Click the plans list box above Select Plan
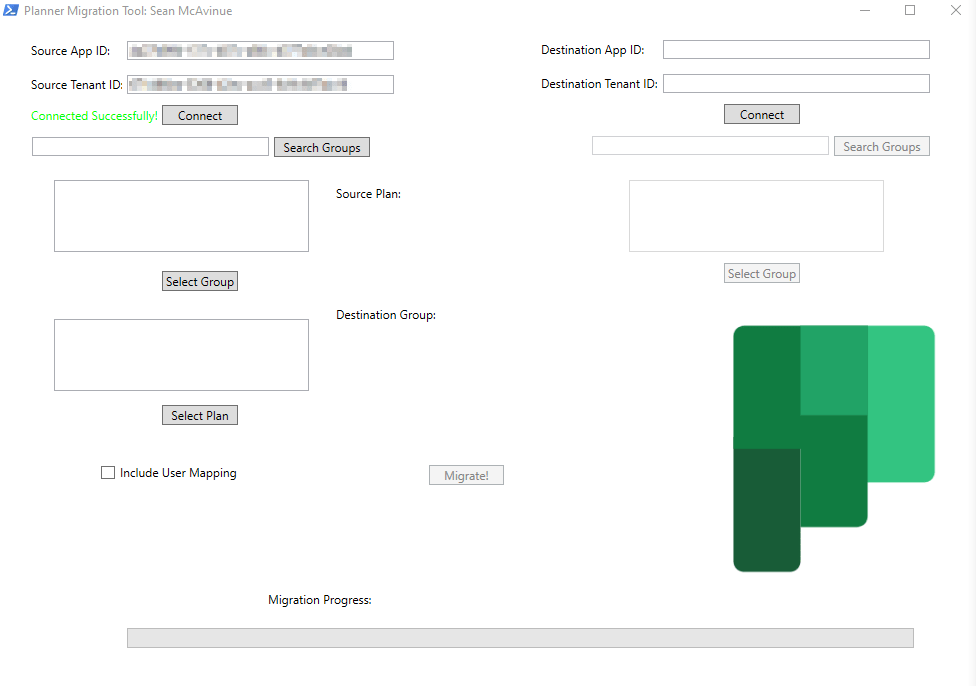Viewport: 976px width, 686px height. [181, 355]
